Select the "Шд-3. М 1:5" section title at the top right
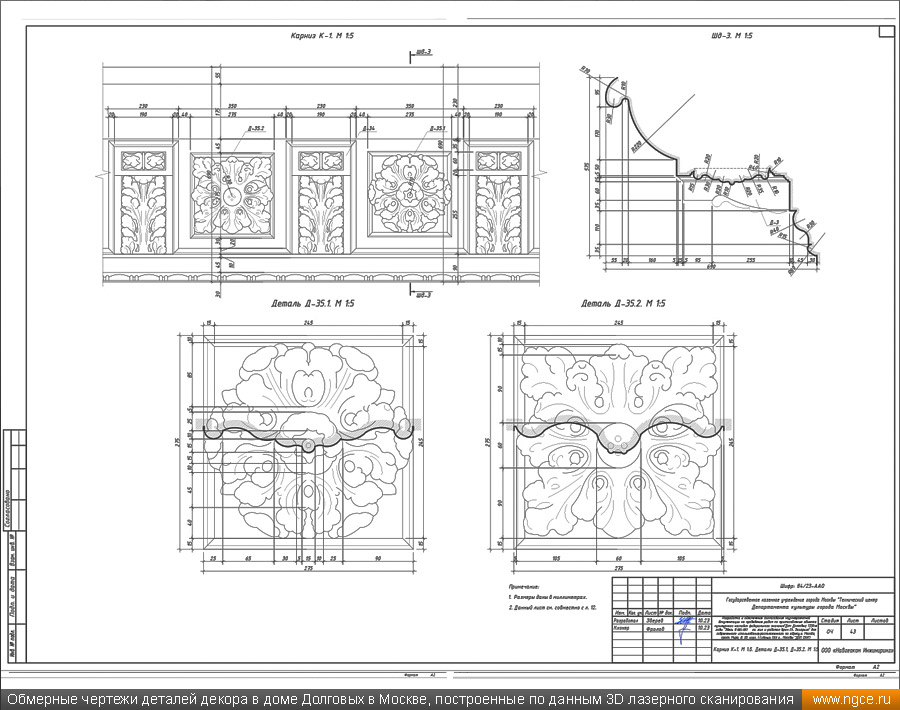900x710 pixels. coord(731,36)
